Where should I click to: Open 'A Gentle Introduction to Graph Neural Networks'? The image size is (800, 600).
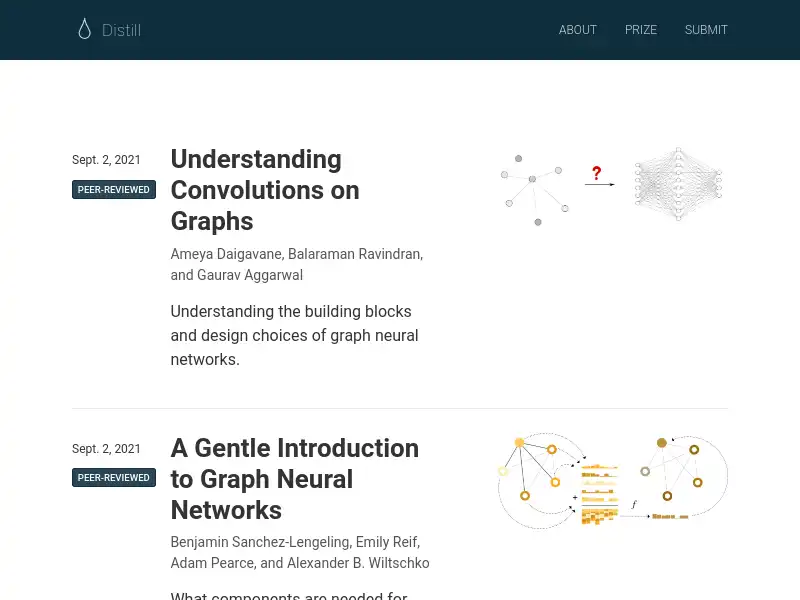tap(294, 479)
